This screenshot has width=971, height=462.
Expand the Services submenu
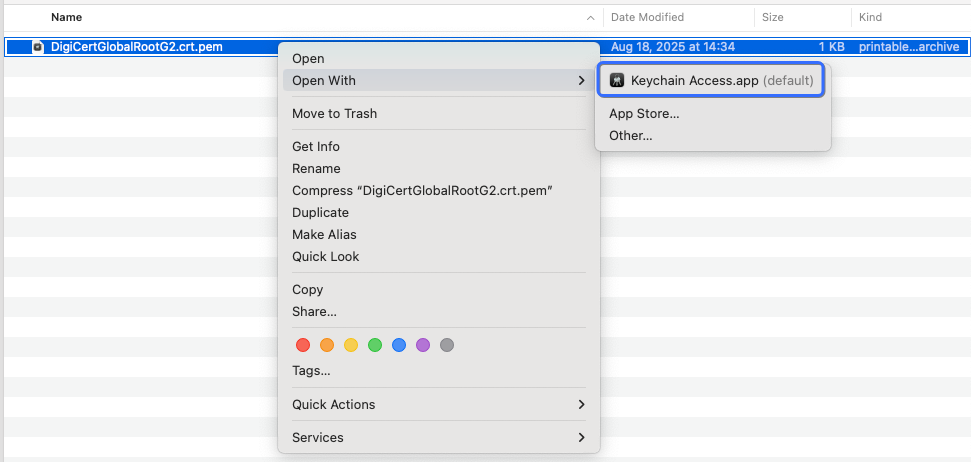click(582, 437)
